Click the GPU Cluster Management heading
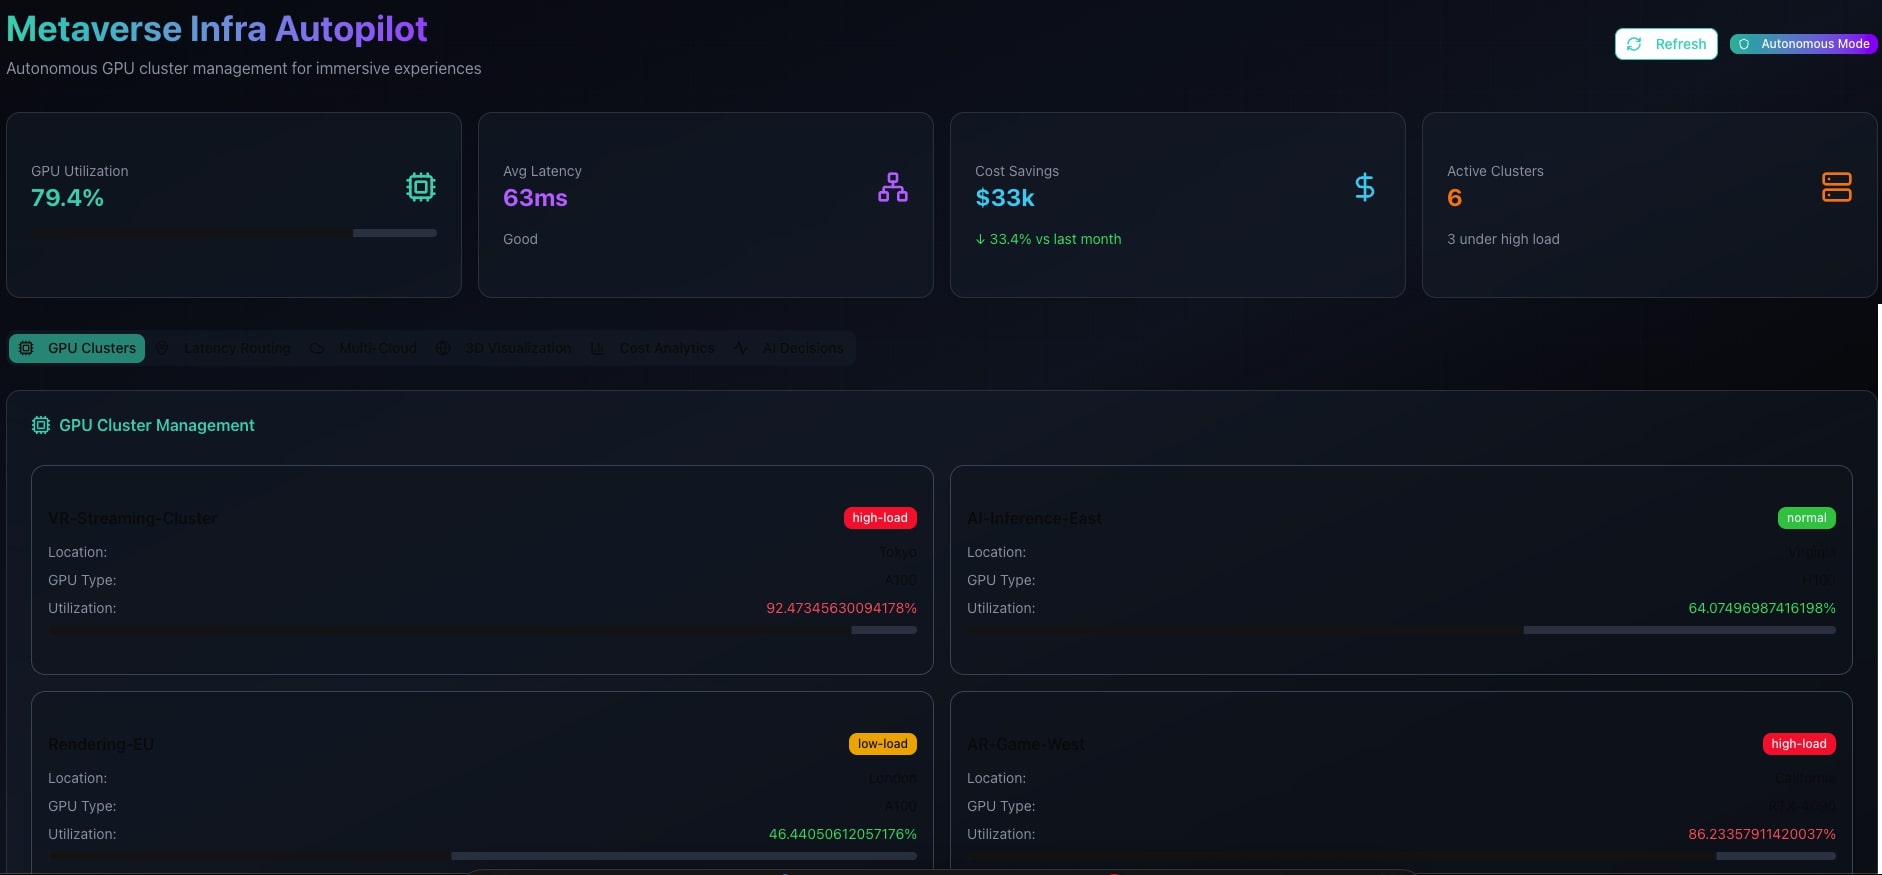This screenshot has width=1882, height=875. click(156, 425)
